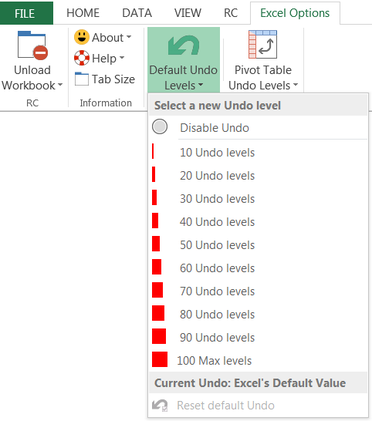Choose 20 Undo levels
The image size is (372, 421).
coord(258,175)
